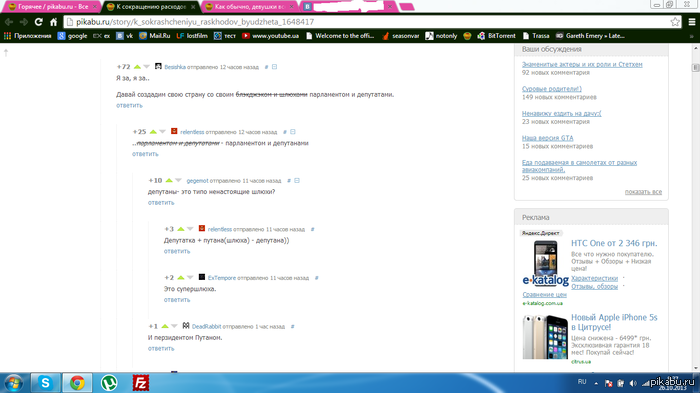
Task: Open the lostfilm bookmark
Action: [x=192, y=36]
